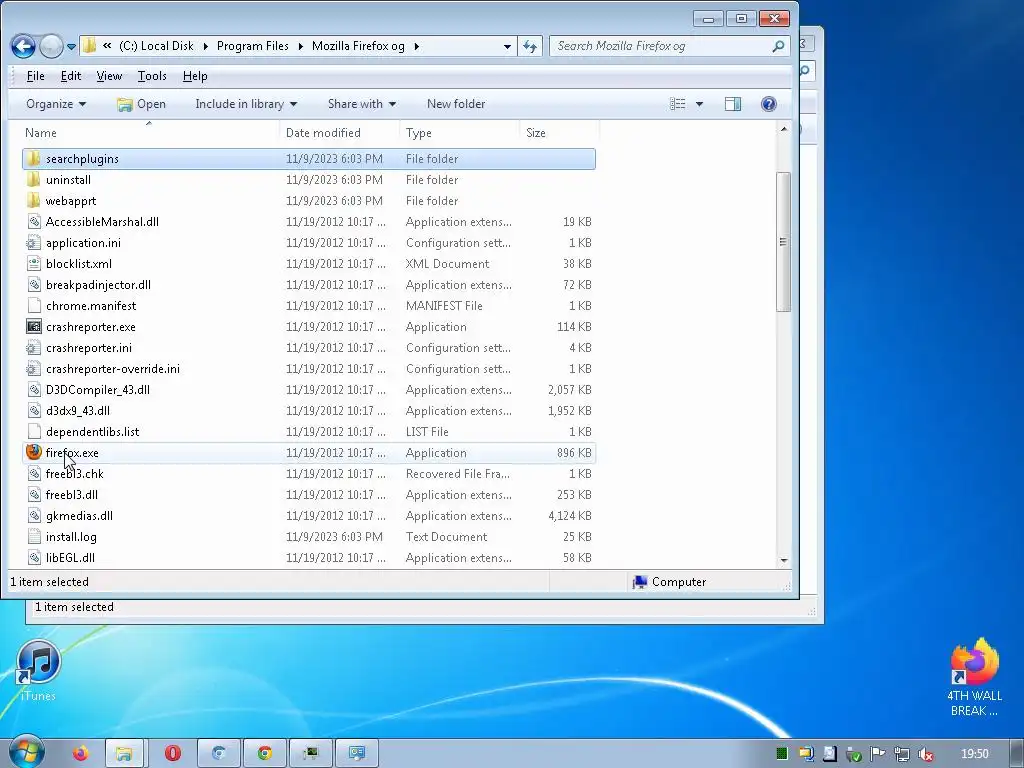Screen dimensions: 1024x768
Task: Sort by the Type column header
Action: pos(459,133)
